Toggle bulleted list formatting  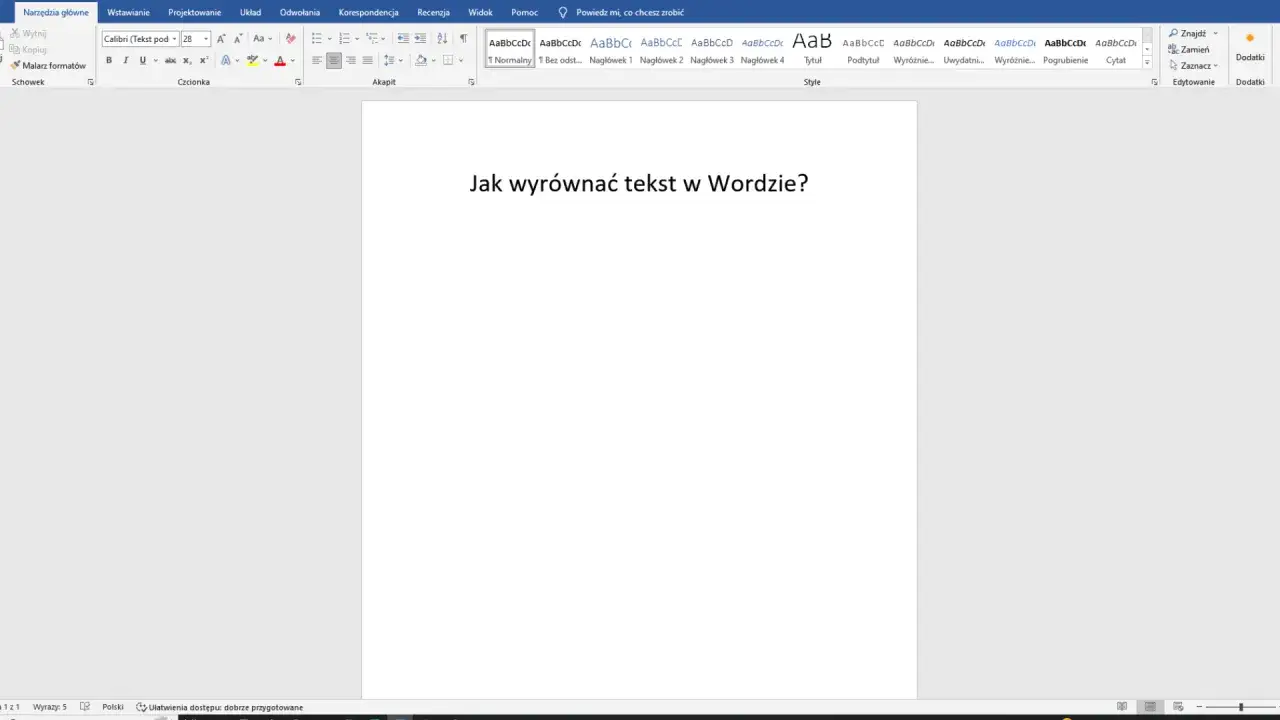click(x=316, y=38)
